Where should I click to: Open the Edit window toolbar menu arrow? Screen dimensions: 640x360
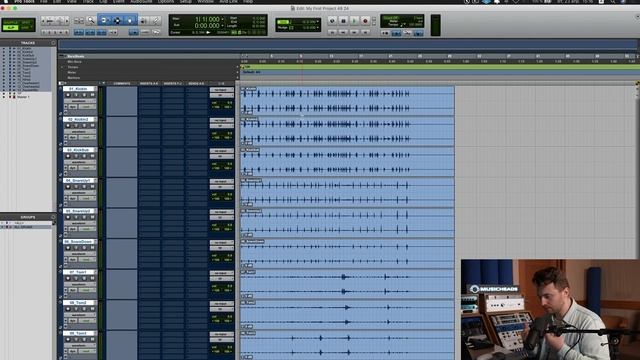[637, 17]
